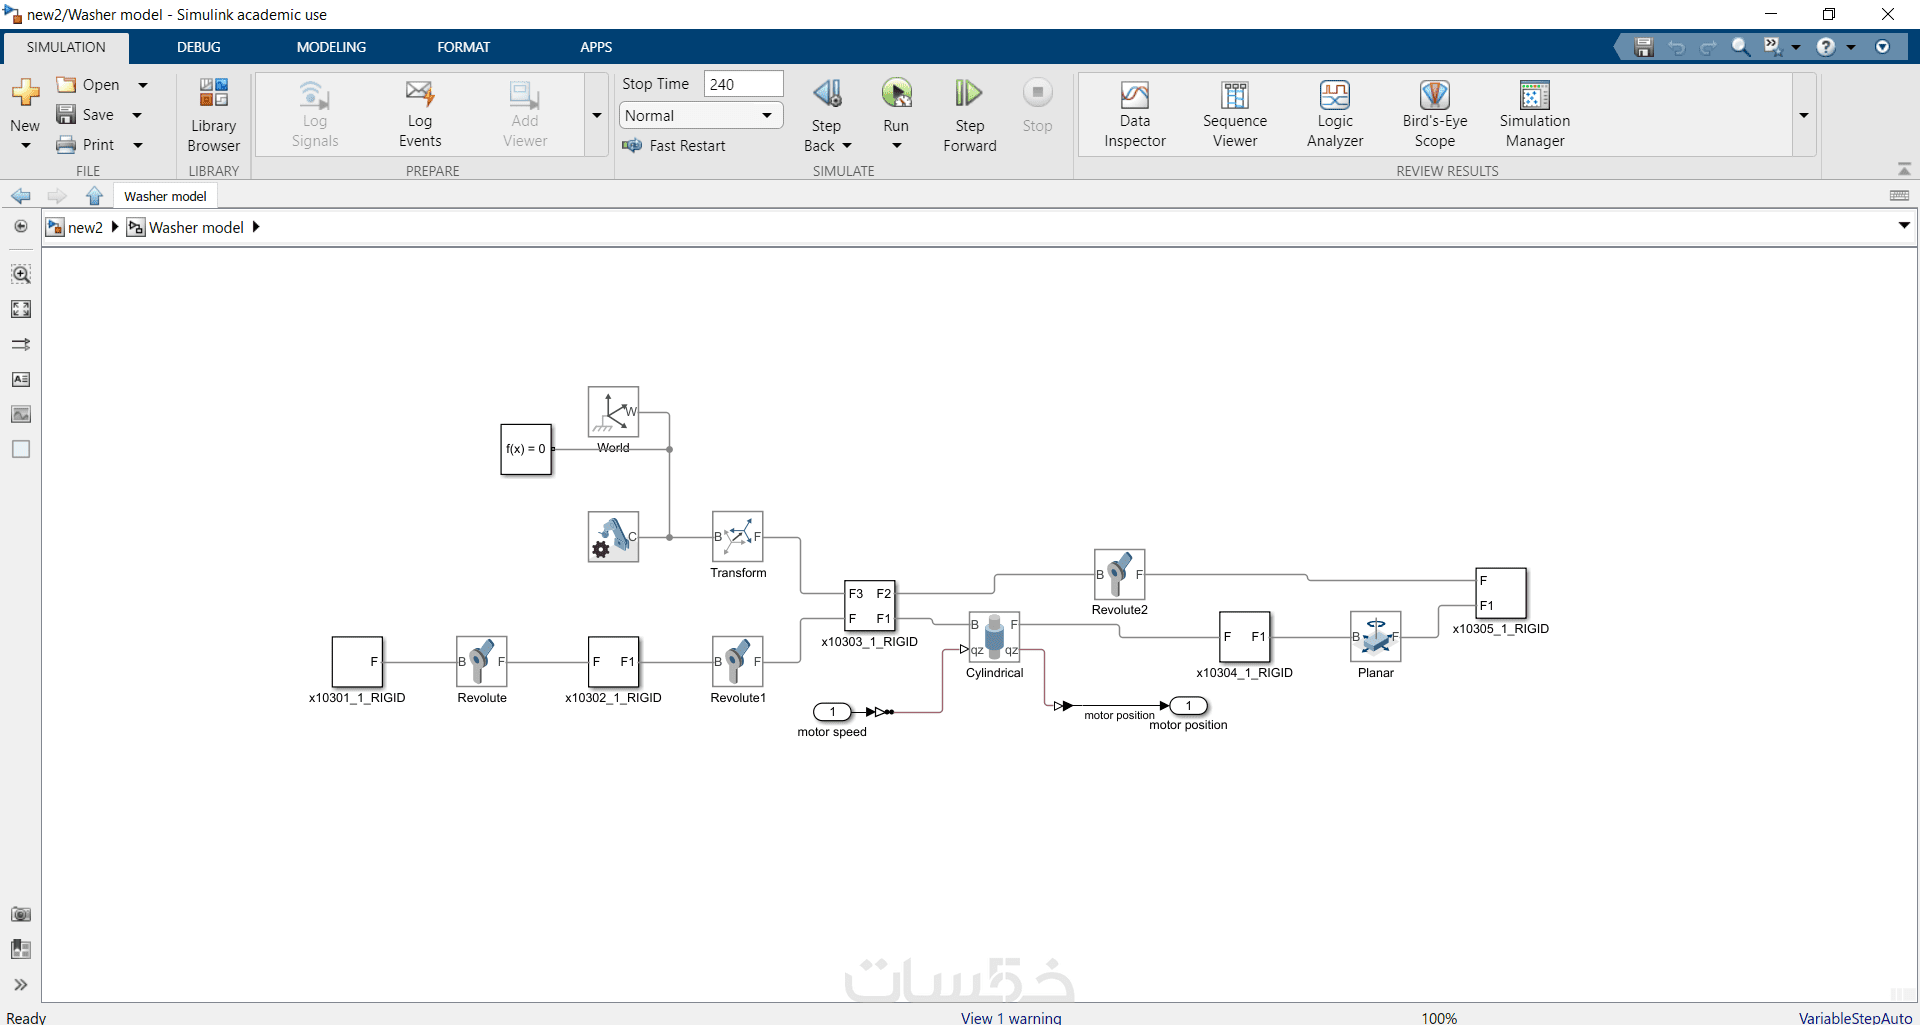Click the motor speed input port

(x=832, y=712)
